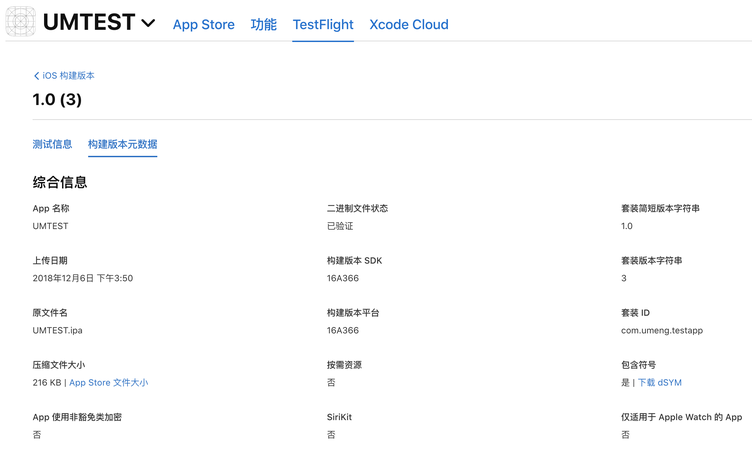Viewport: 752px width, 454px height.
Task: Click the 综合信息 section heading
Action: (x=60, y=182)
